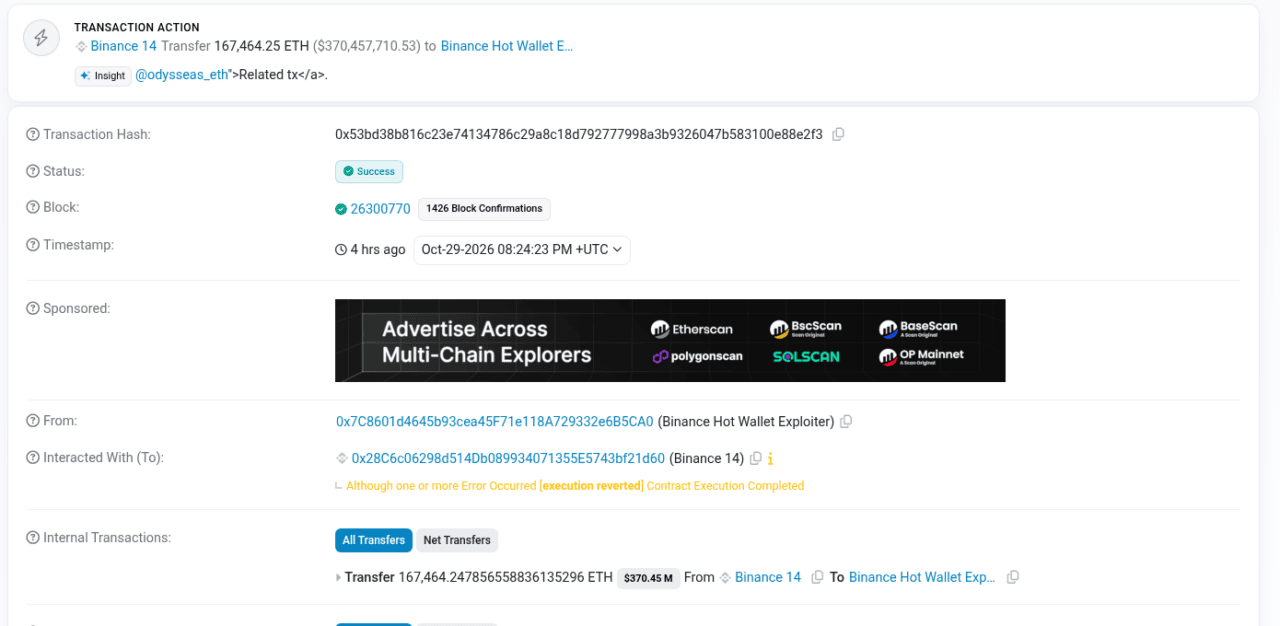Copy the From address
The width and height of the screenshot is (1280, 626).
tap(846, 422)
